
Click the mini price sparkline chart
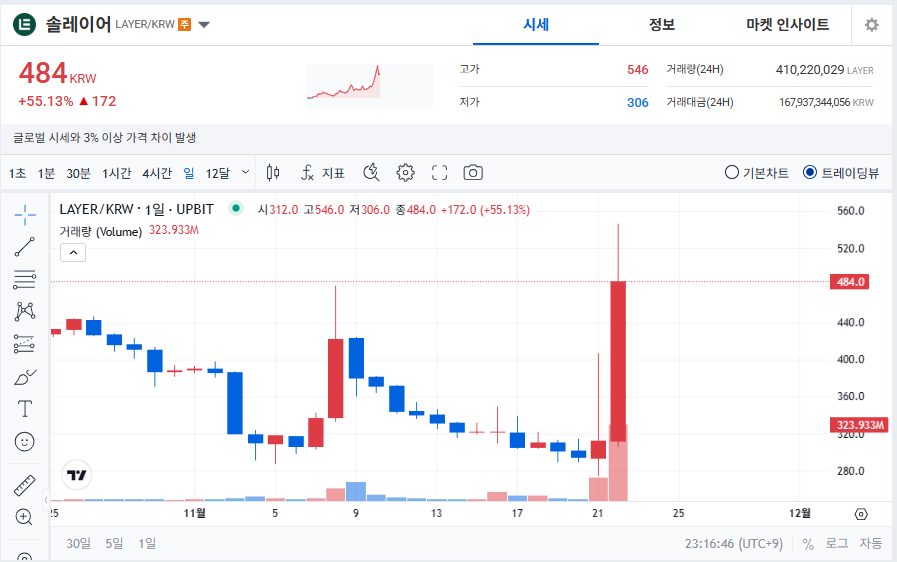coord(370,86)
